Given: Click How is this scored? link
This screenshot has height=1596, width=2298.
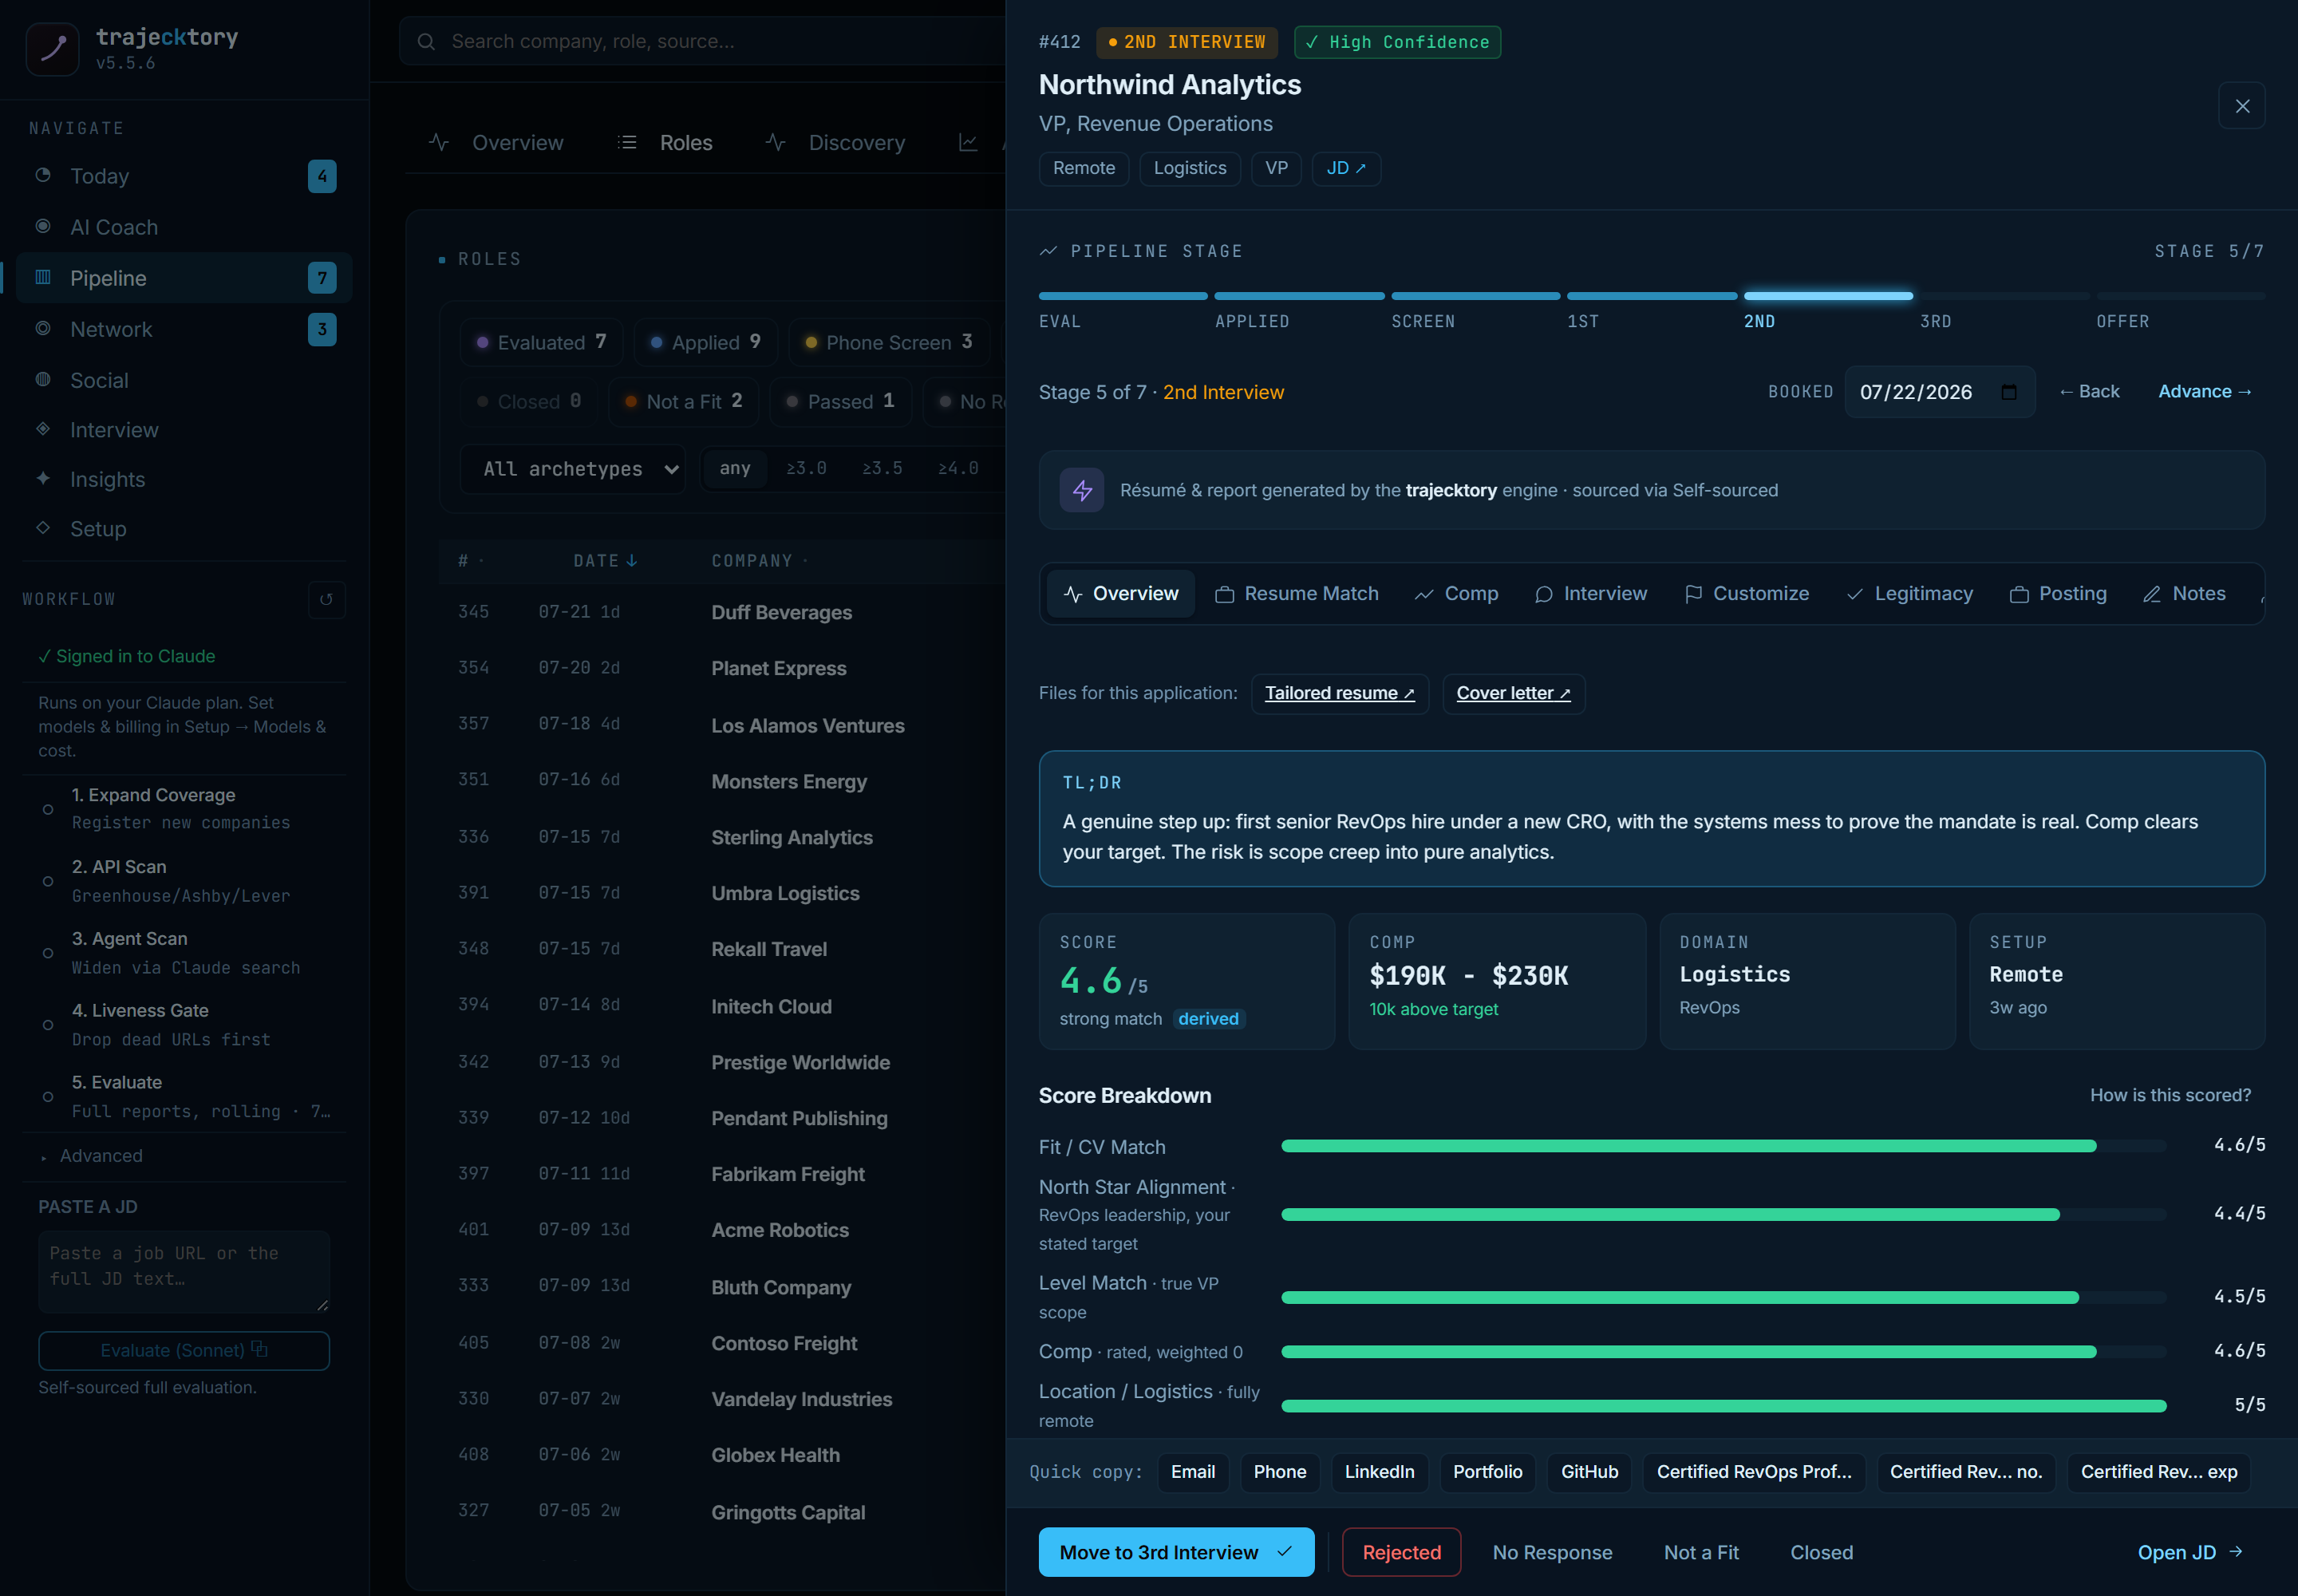Looking at the screenshot, I should [x=2170, y=1095].
